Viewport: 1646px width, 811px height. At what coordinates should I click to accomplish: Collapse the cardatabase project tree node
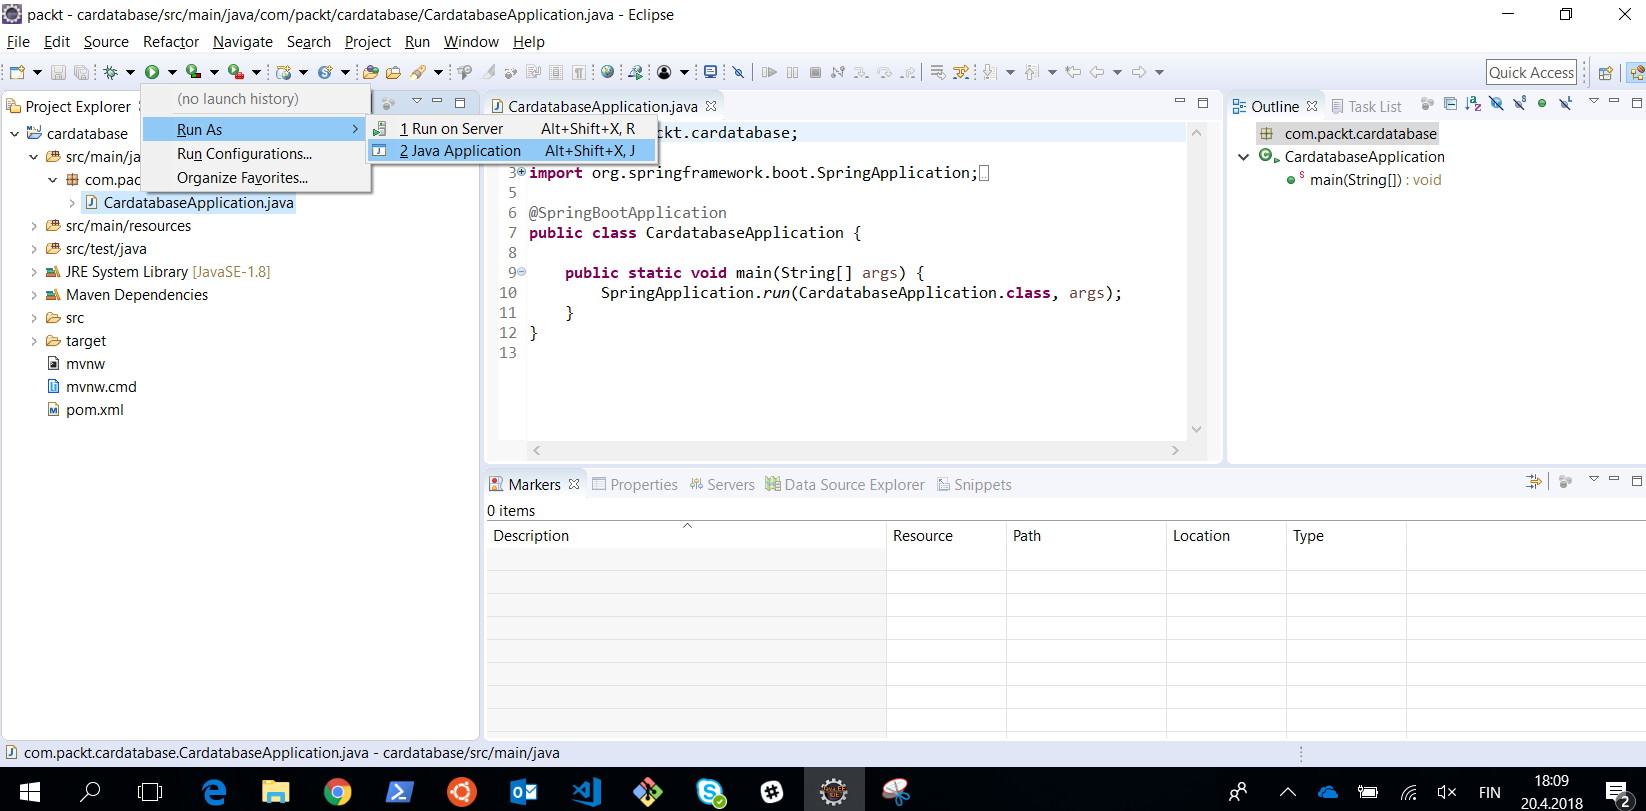(x=14, y=133)
